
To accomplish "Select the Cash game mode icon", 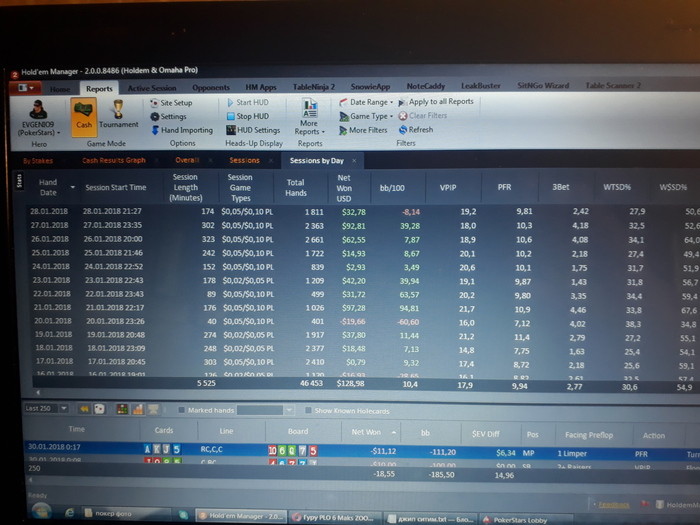I will 83,117.
